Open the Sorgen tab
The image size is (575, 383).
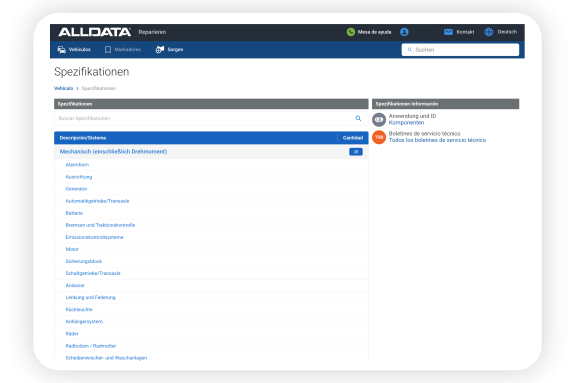coord(169,50)
